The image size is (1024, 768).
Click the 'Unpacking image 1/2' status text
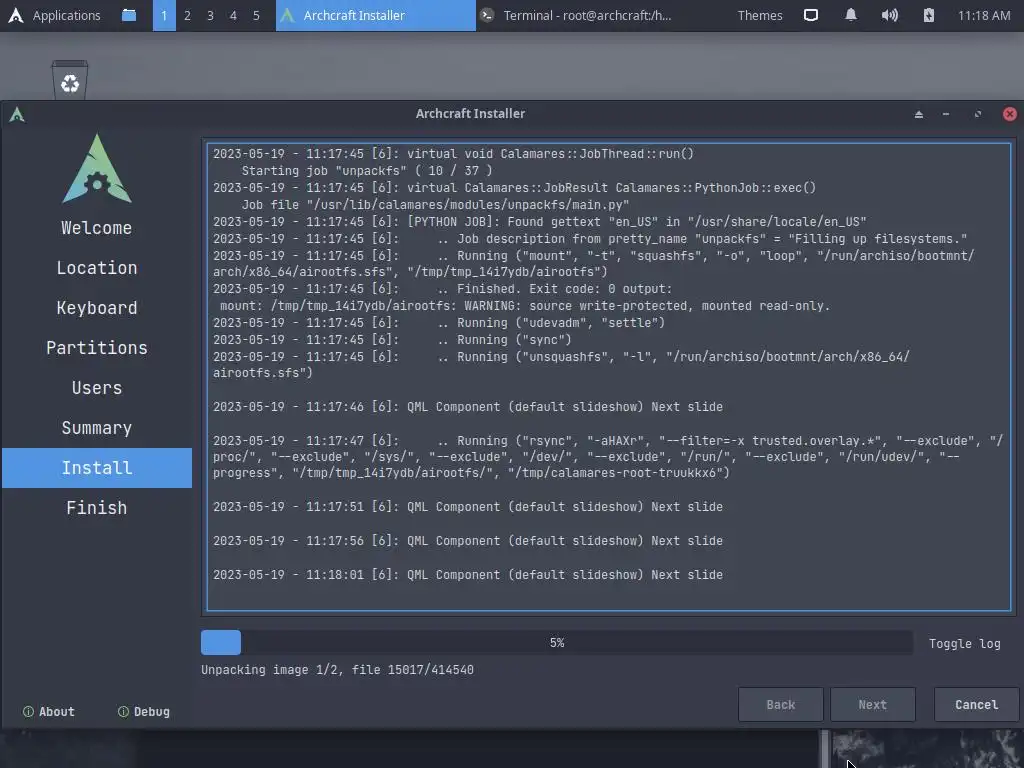click(337, 670)
